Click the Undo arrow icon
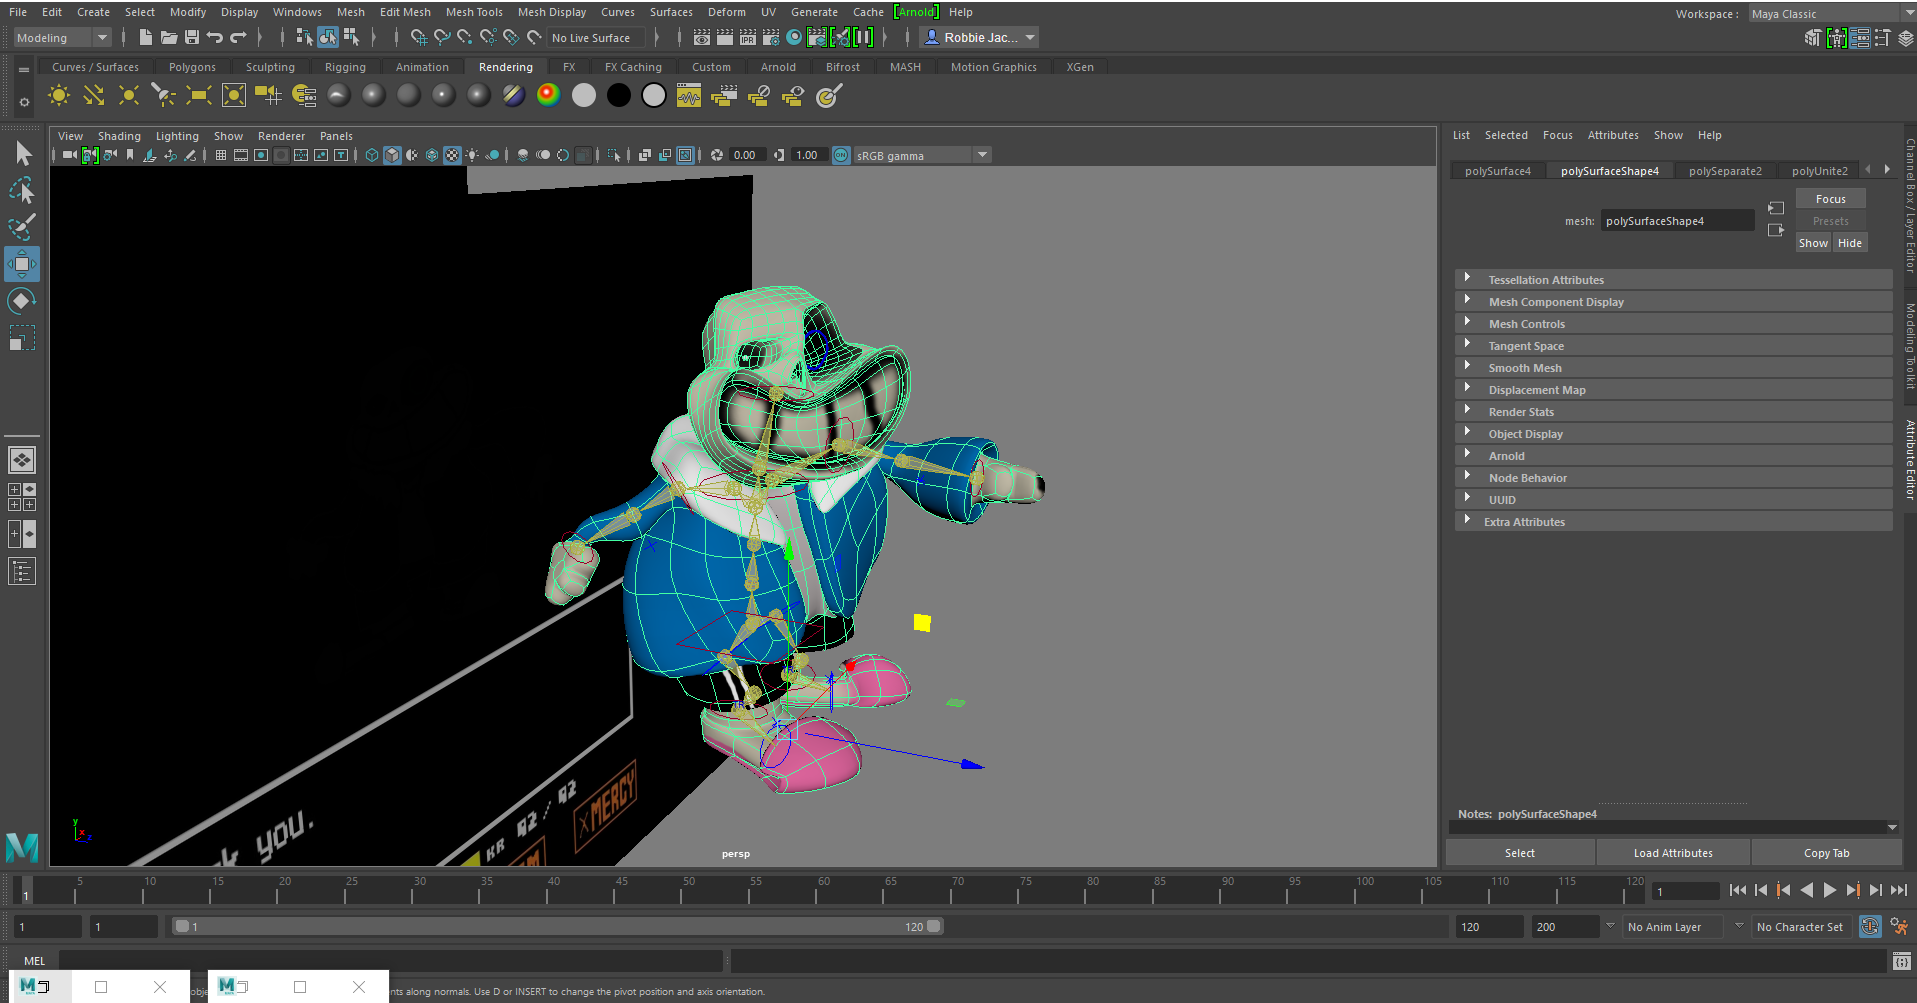The height and width of the screenshot is (1003, 1917). click(215, 38)
